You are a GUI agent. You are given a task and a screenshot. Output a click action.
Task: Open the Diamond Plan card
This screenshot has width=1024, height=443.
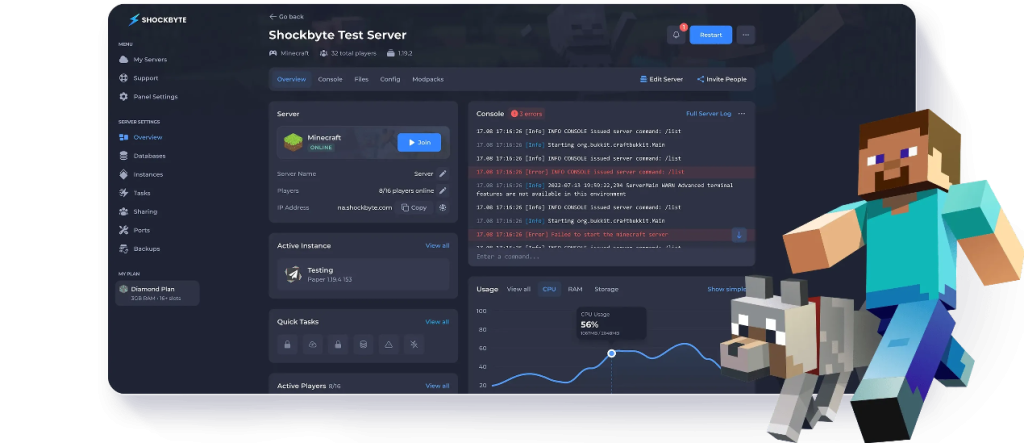[x=157, y=293]
